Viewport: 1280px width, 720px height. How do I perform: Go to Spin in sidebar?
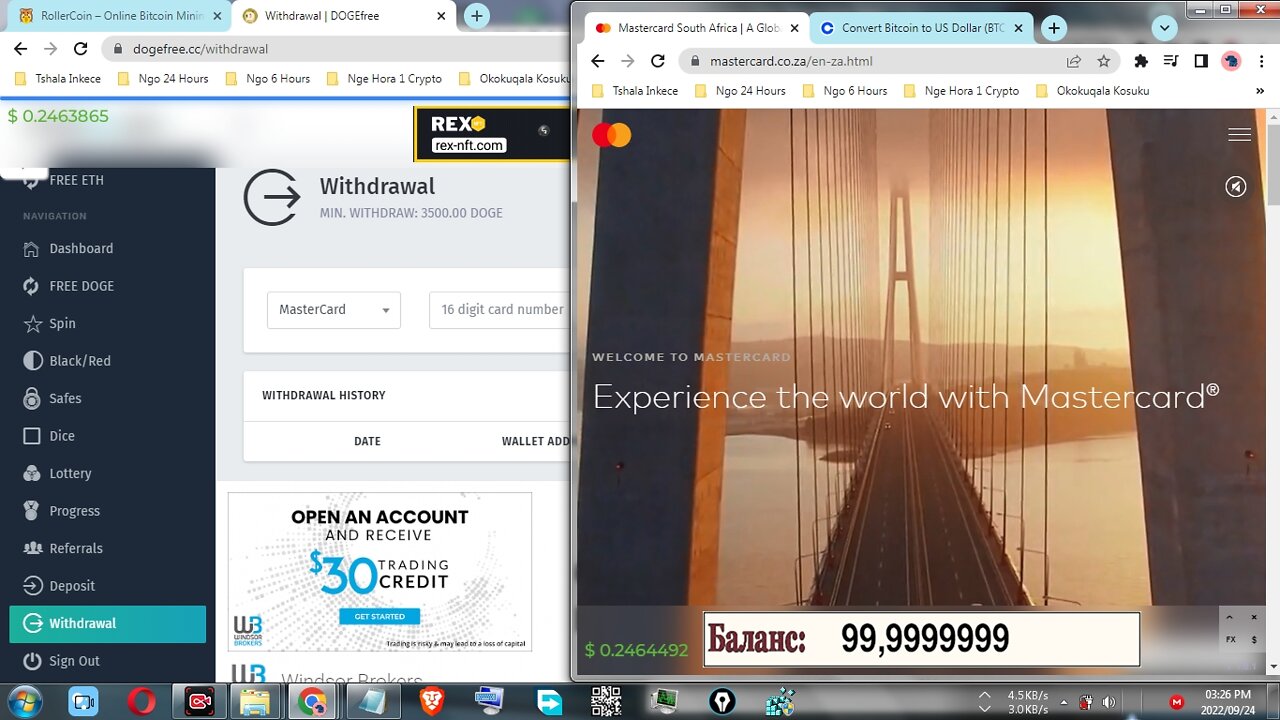point(62,323)
